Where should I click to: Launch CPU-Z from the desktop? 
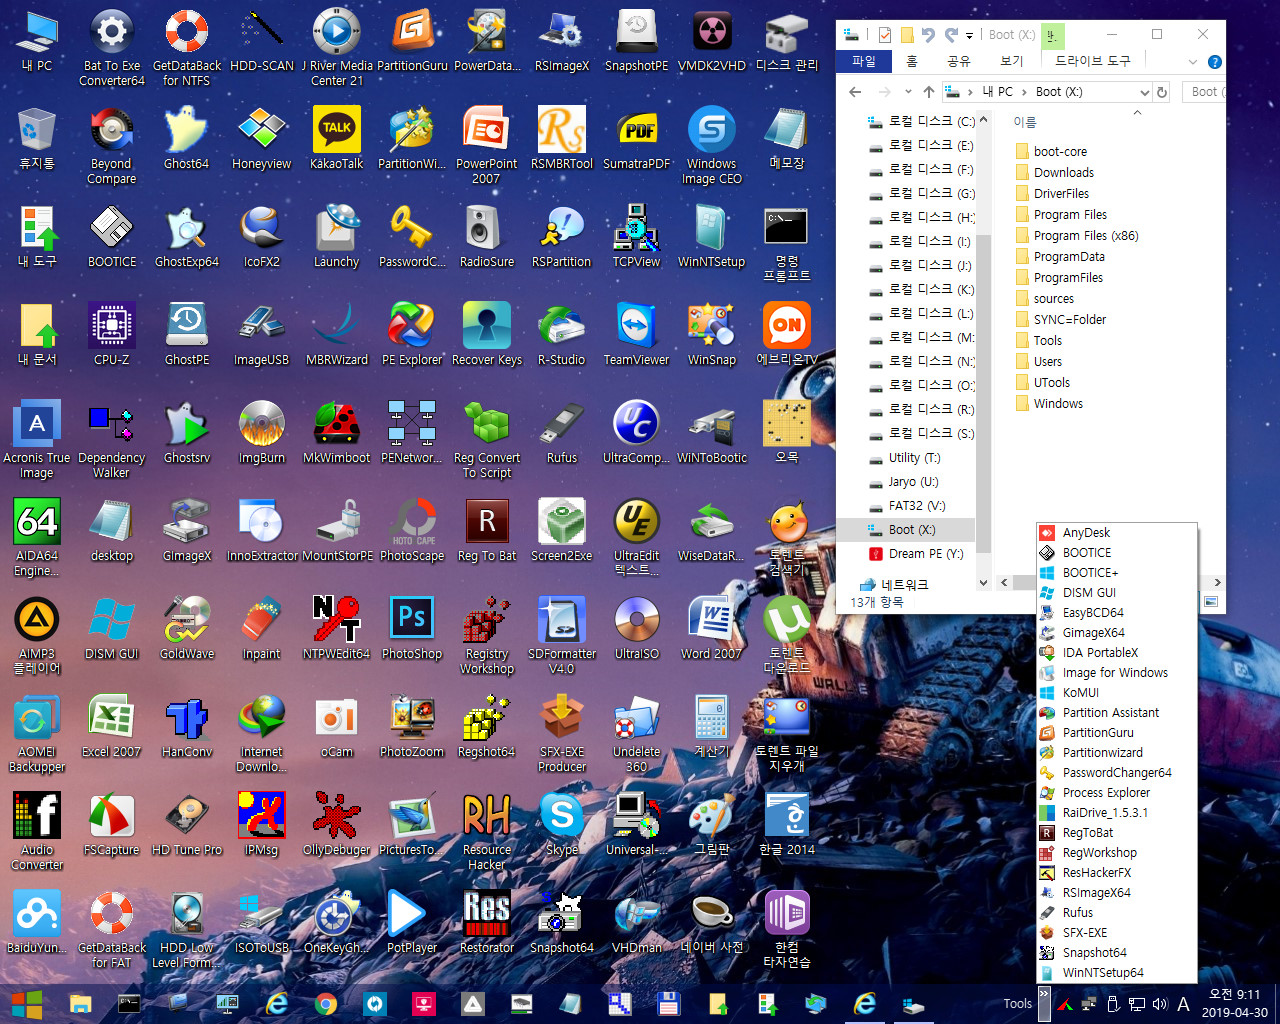click(112, 335)
